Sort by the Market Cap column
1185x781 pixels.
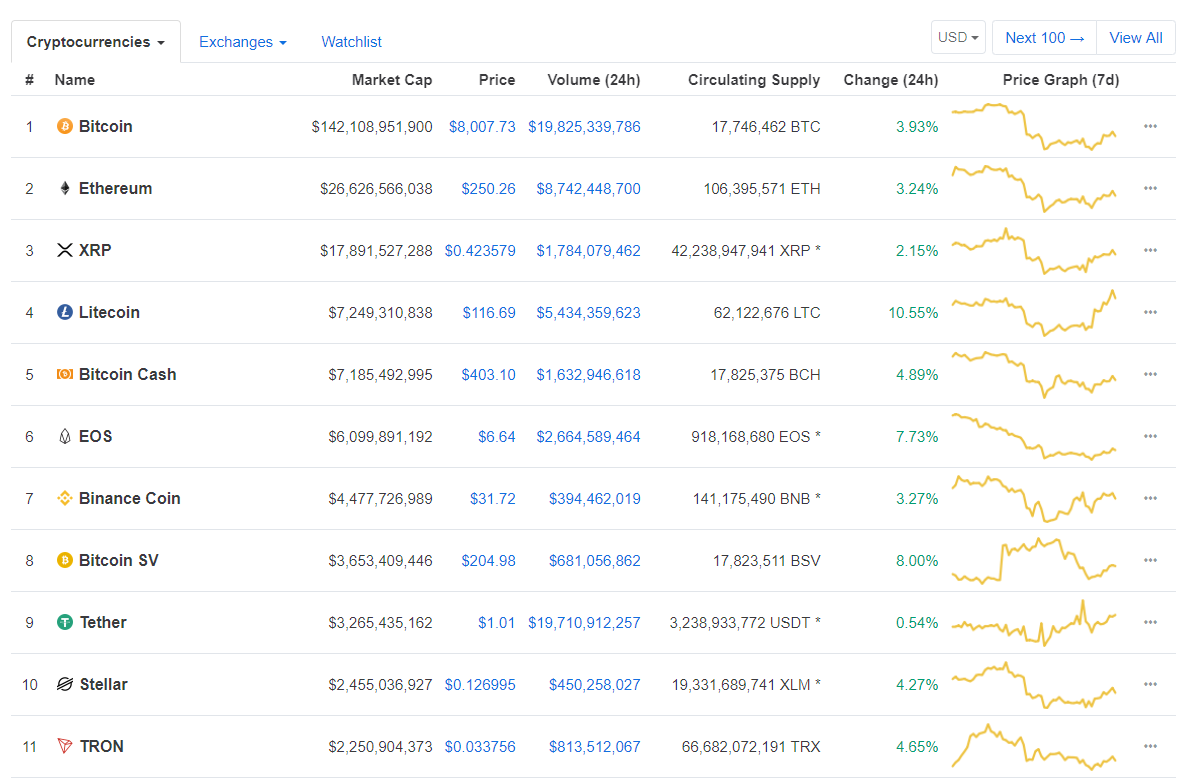(x=391, y=80)
